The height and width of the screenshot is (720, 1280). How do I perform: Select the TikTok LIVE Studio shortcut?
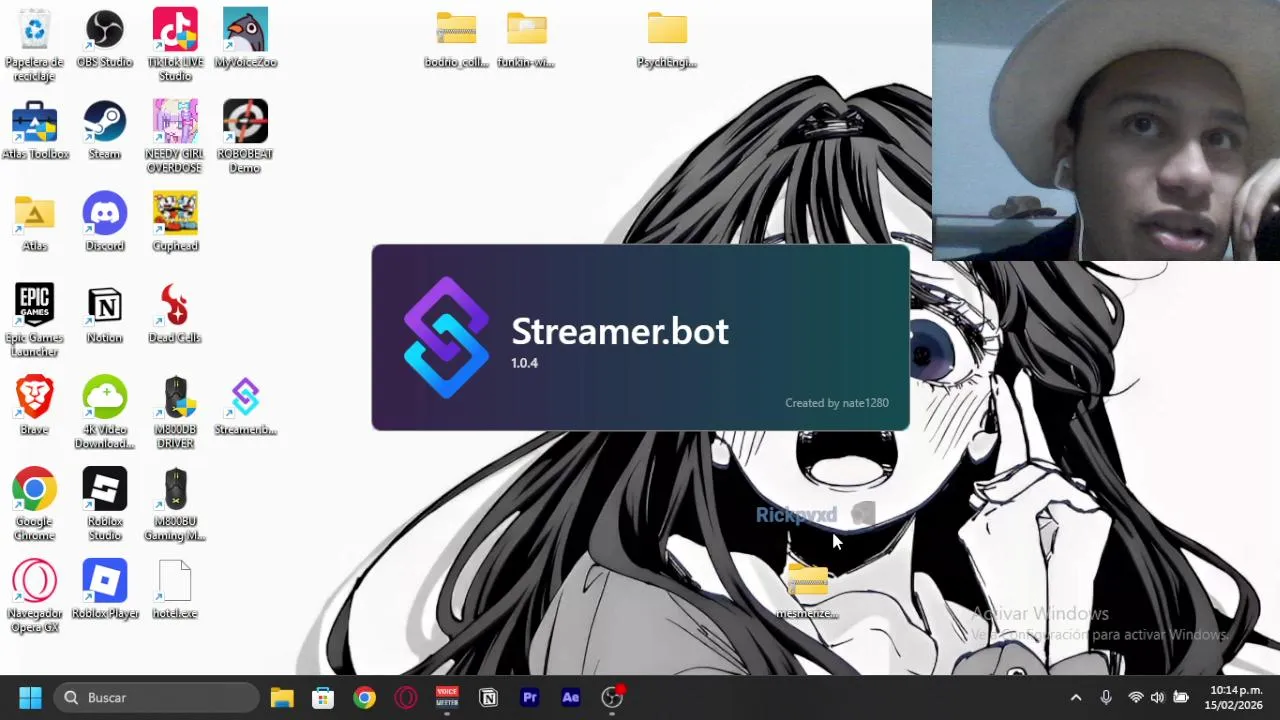[x=175, y=44]
